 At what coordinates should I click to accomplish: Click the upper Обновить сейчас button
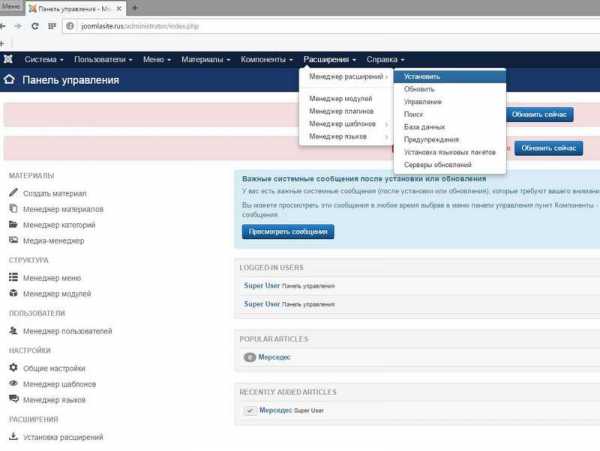(539, 114)
